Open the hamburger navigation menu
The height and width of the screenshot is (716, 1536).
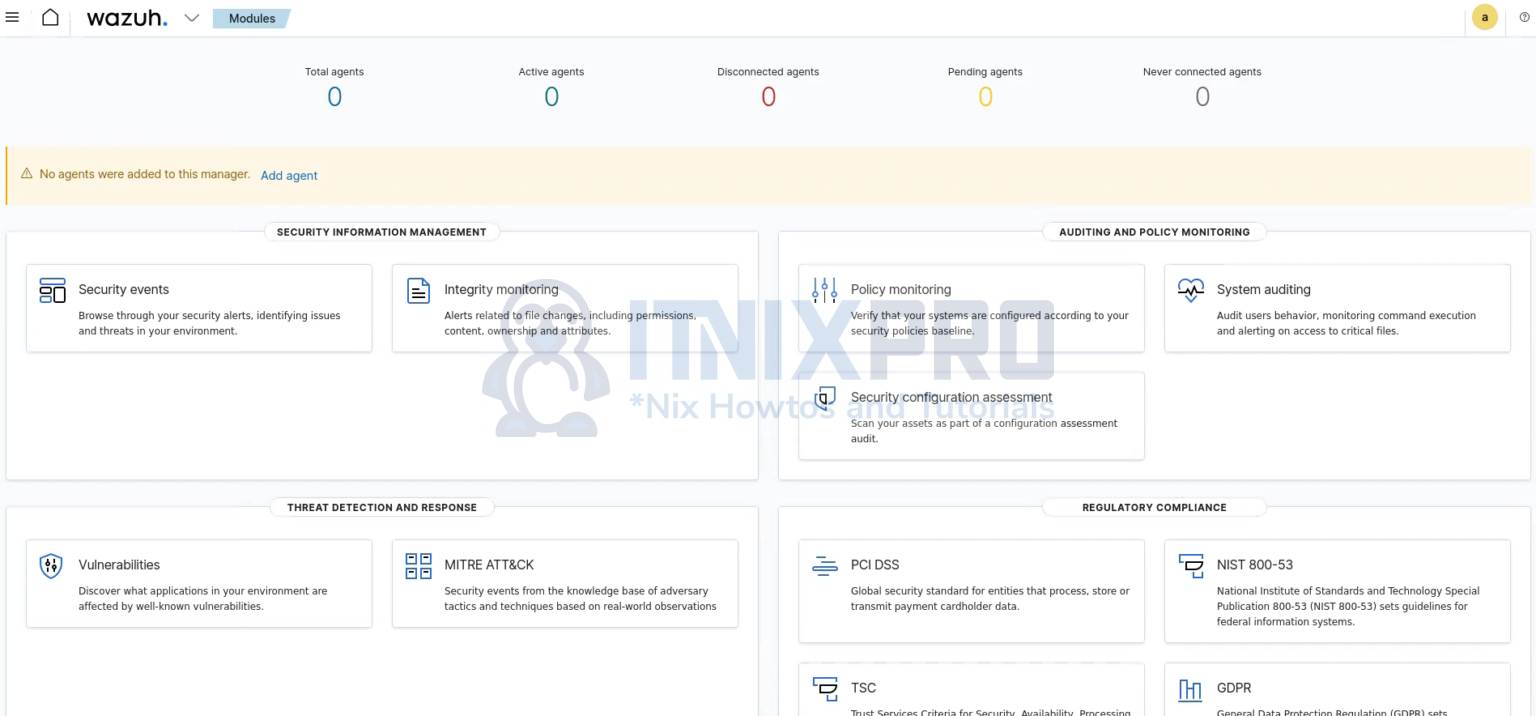point(13,17)
